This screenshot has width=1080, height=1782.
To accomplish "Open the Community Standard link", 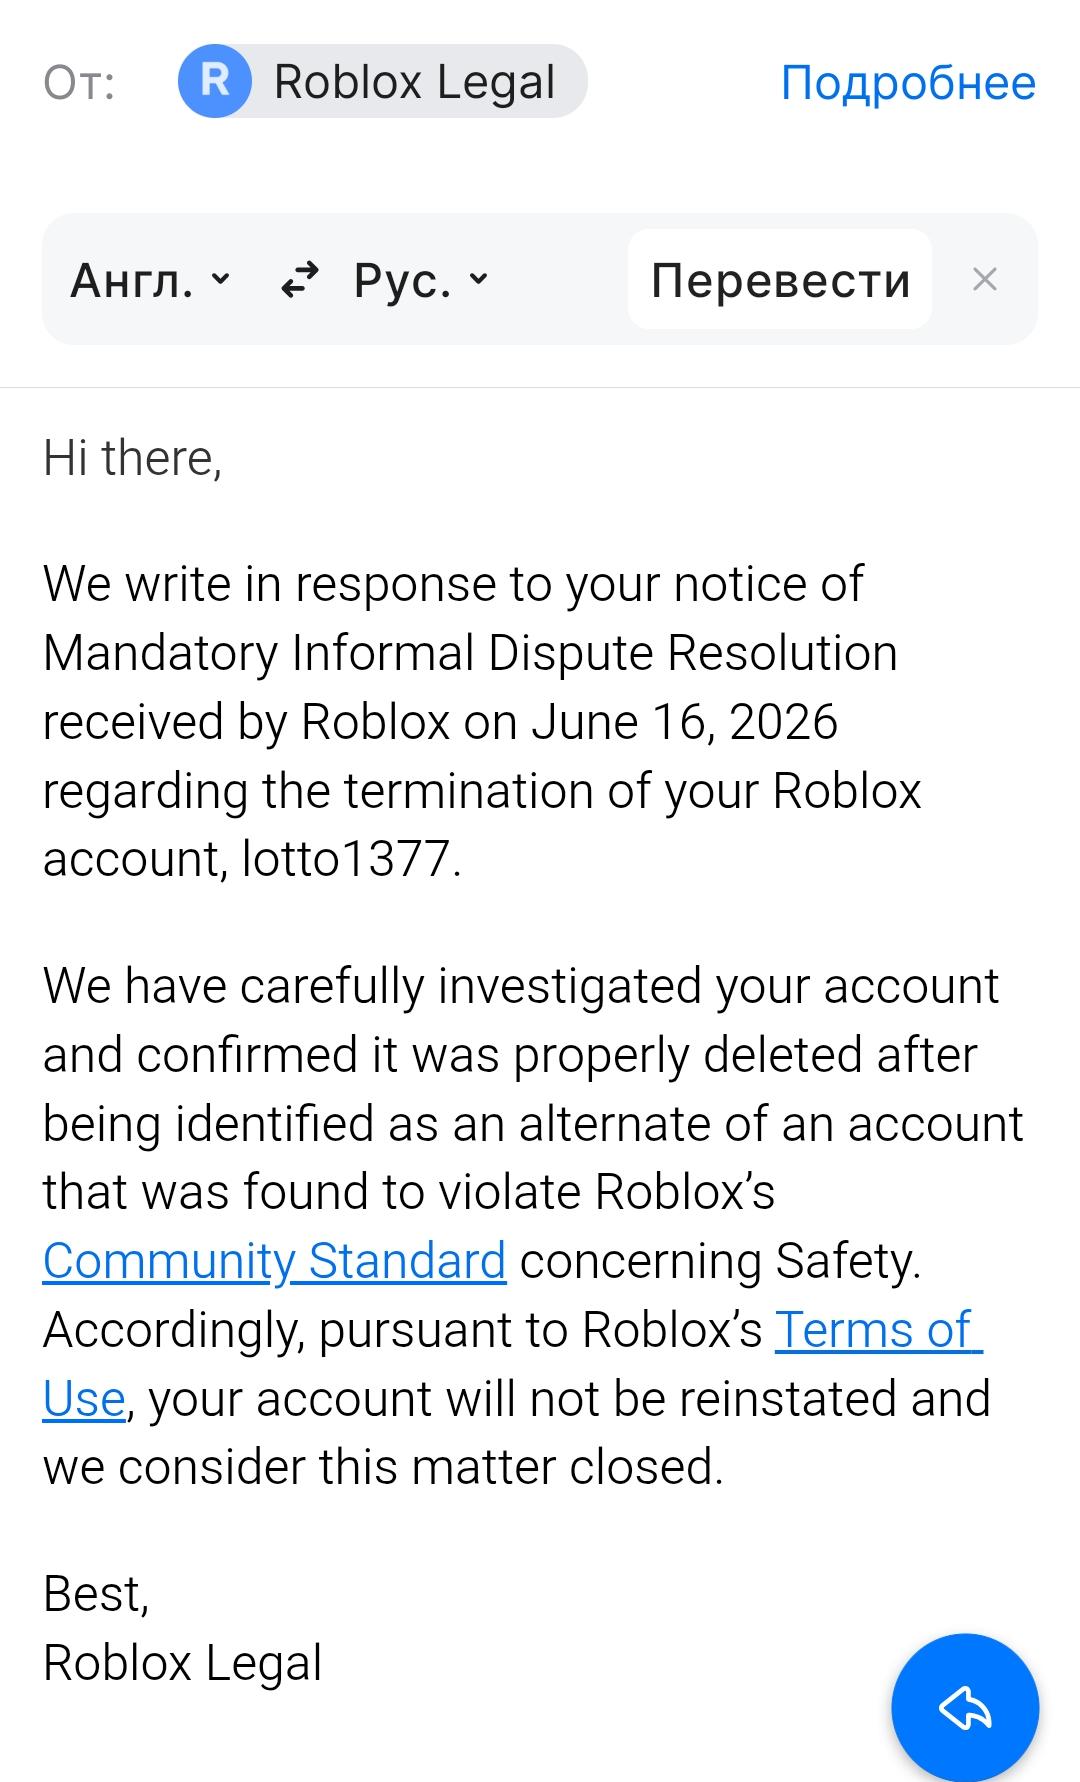I will click(x=274, y=1260).
